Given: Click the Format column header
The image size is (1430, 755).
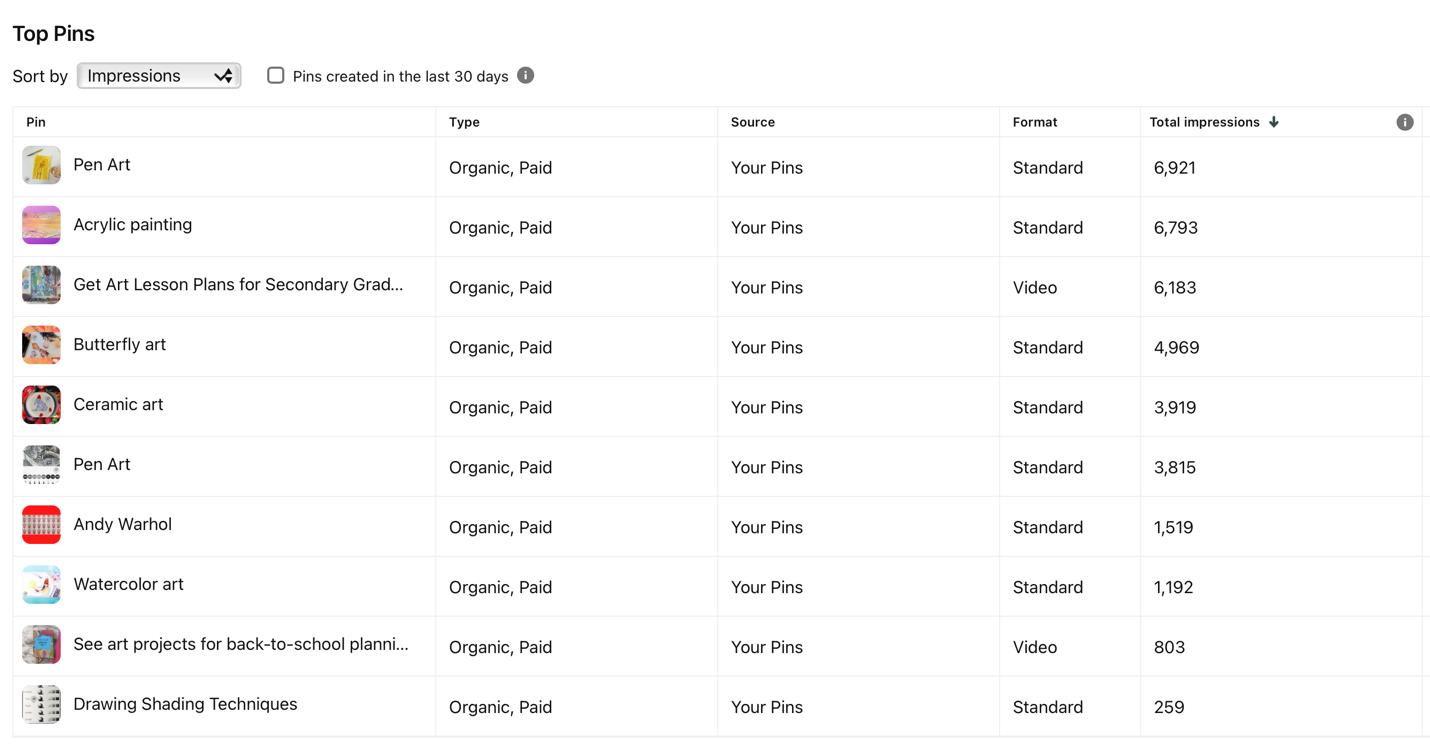Looking at the screenshot, I should coord(1035,122).
